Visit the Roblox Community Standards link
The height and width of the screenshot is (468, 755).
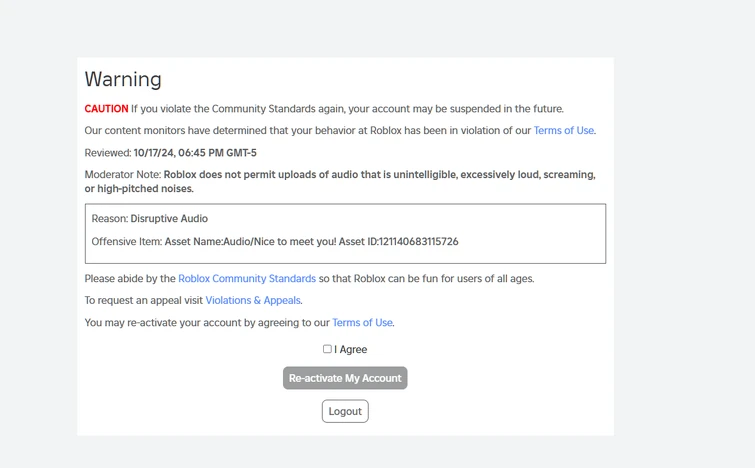(x=247, y=278)
